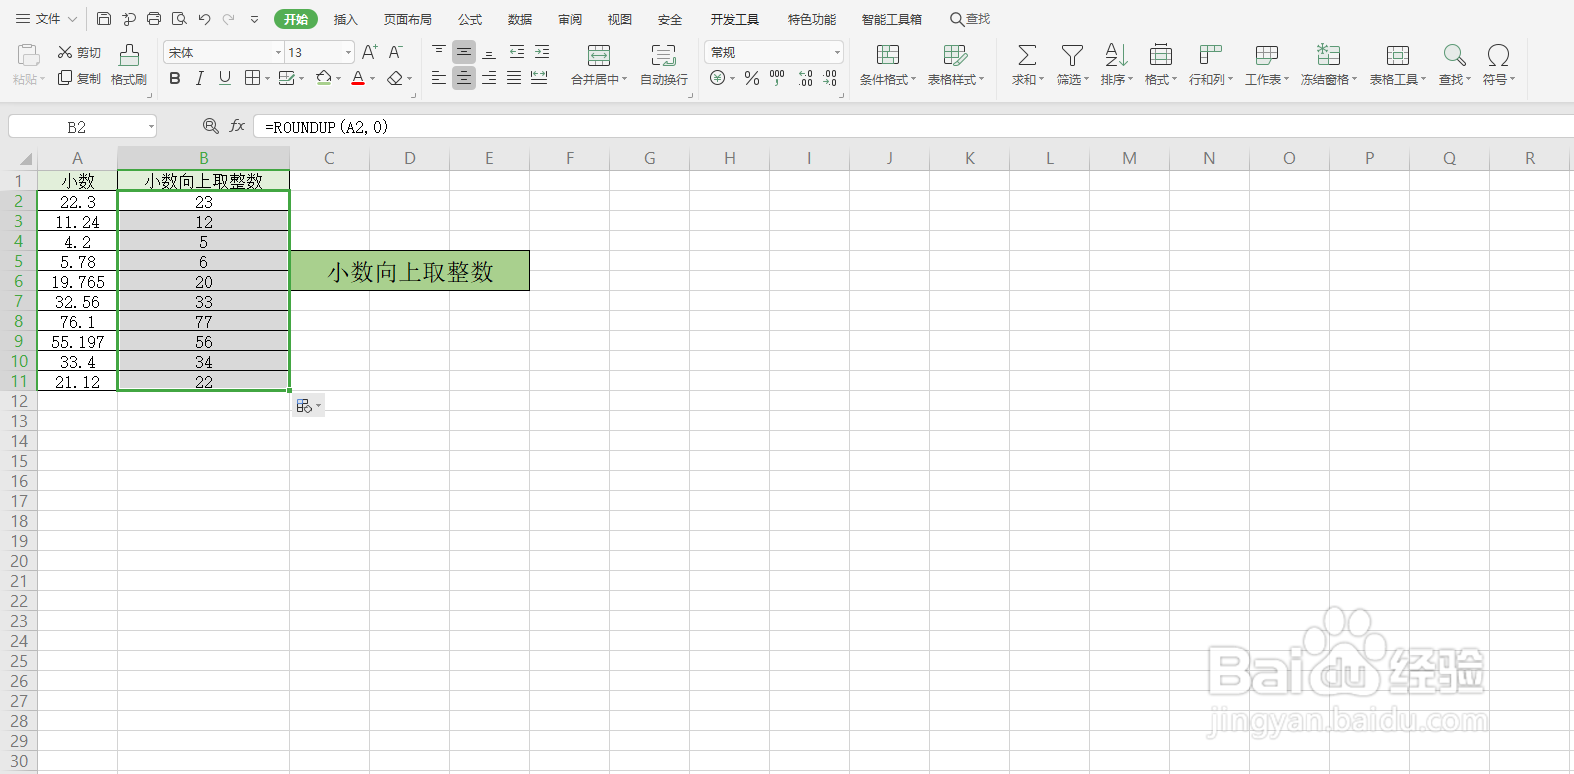Expand the 合并居中 merge options
This screenshot has width=1574, height=774.
[x=624, y=79]
